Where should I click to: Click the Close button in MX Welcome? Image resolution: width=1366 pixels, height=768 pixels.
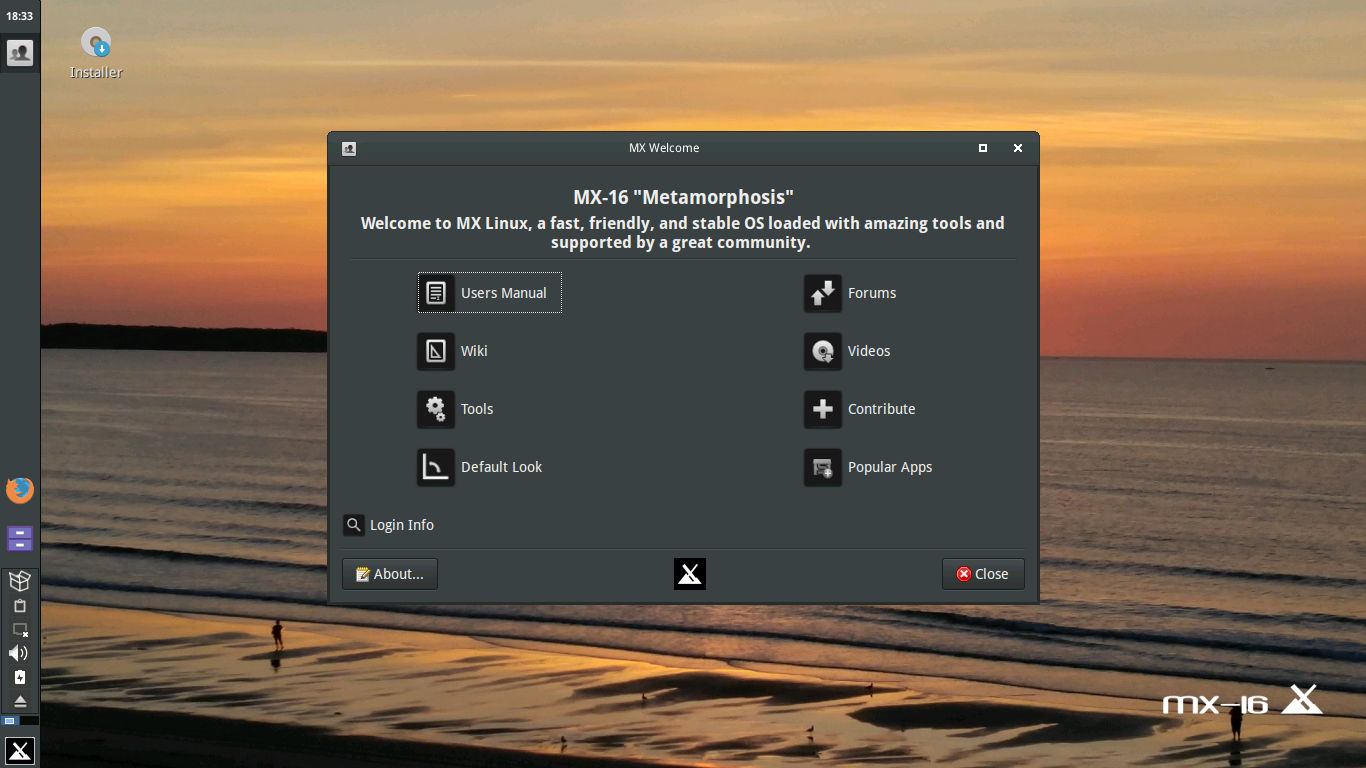pyautogui.click(x=983, y=574)
